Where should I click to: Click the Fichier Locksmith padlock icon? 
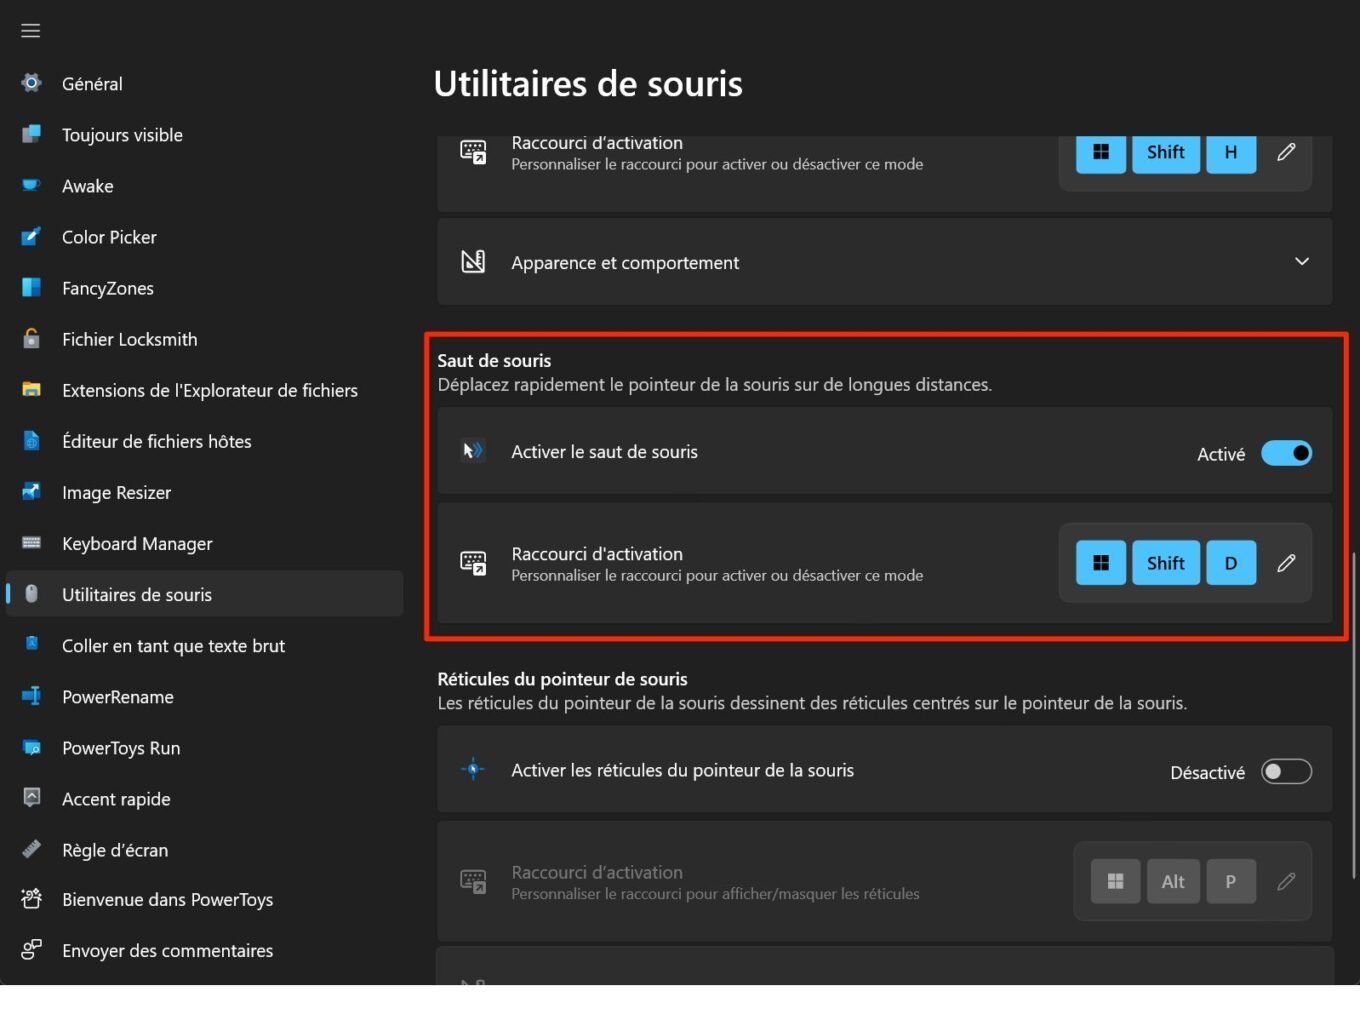(x=32, y=338)
